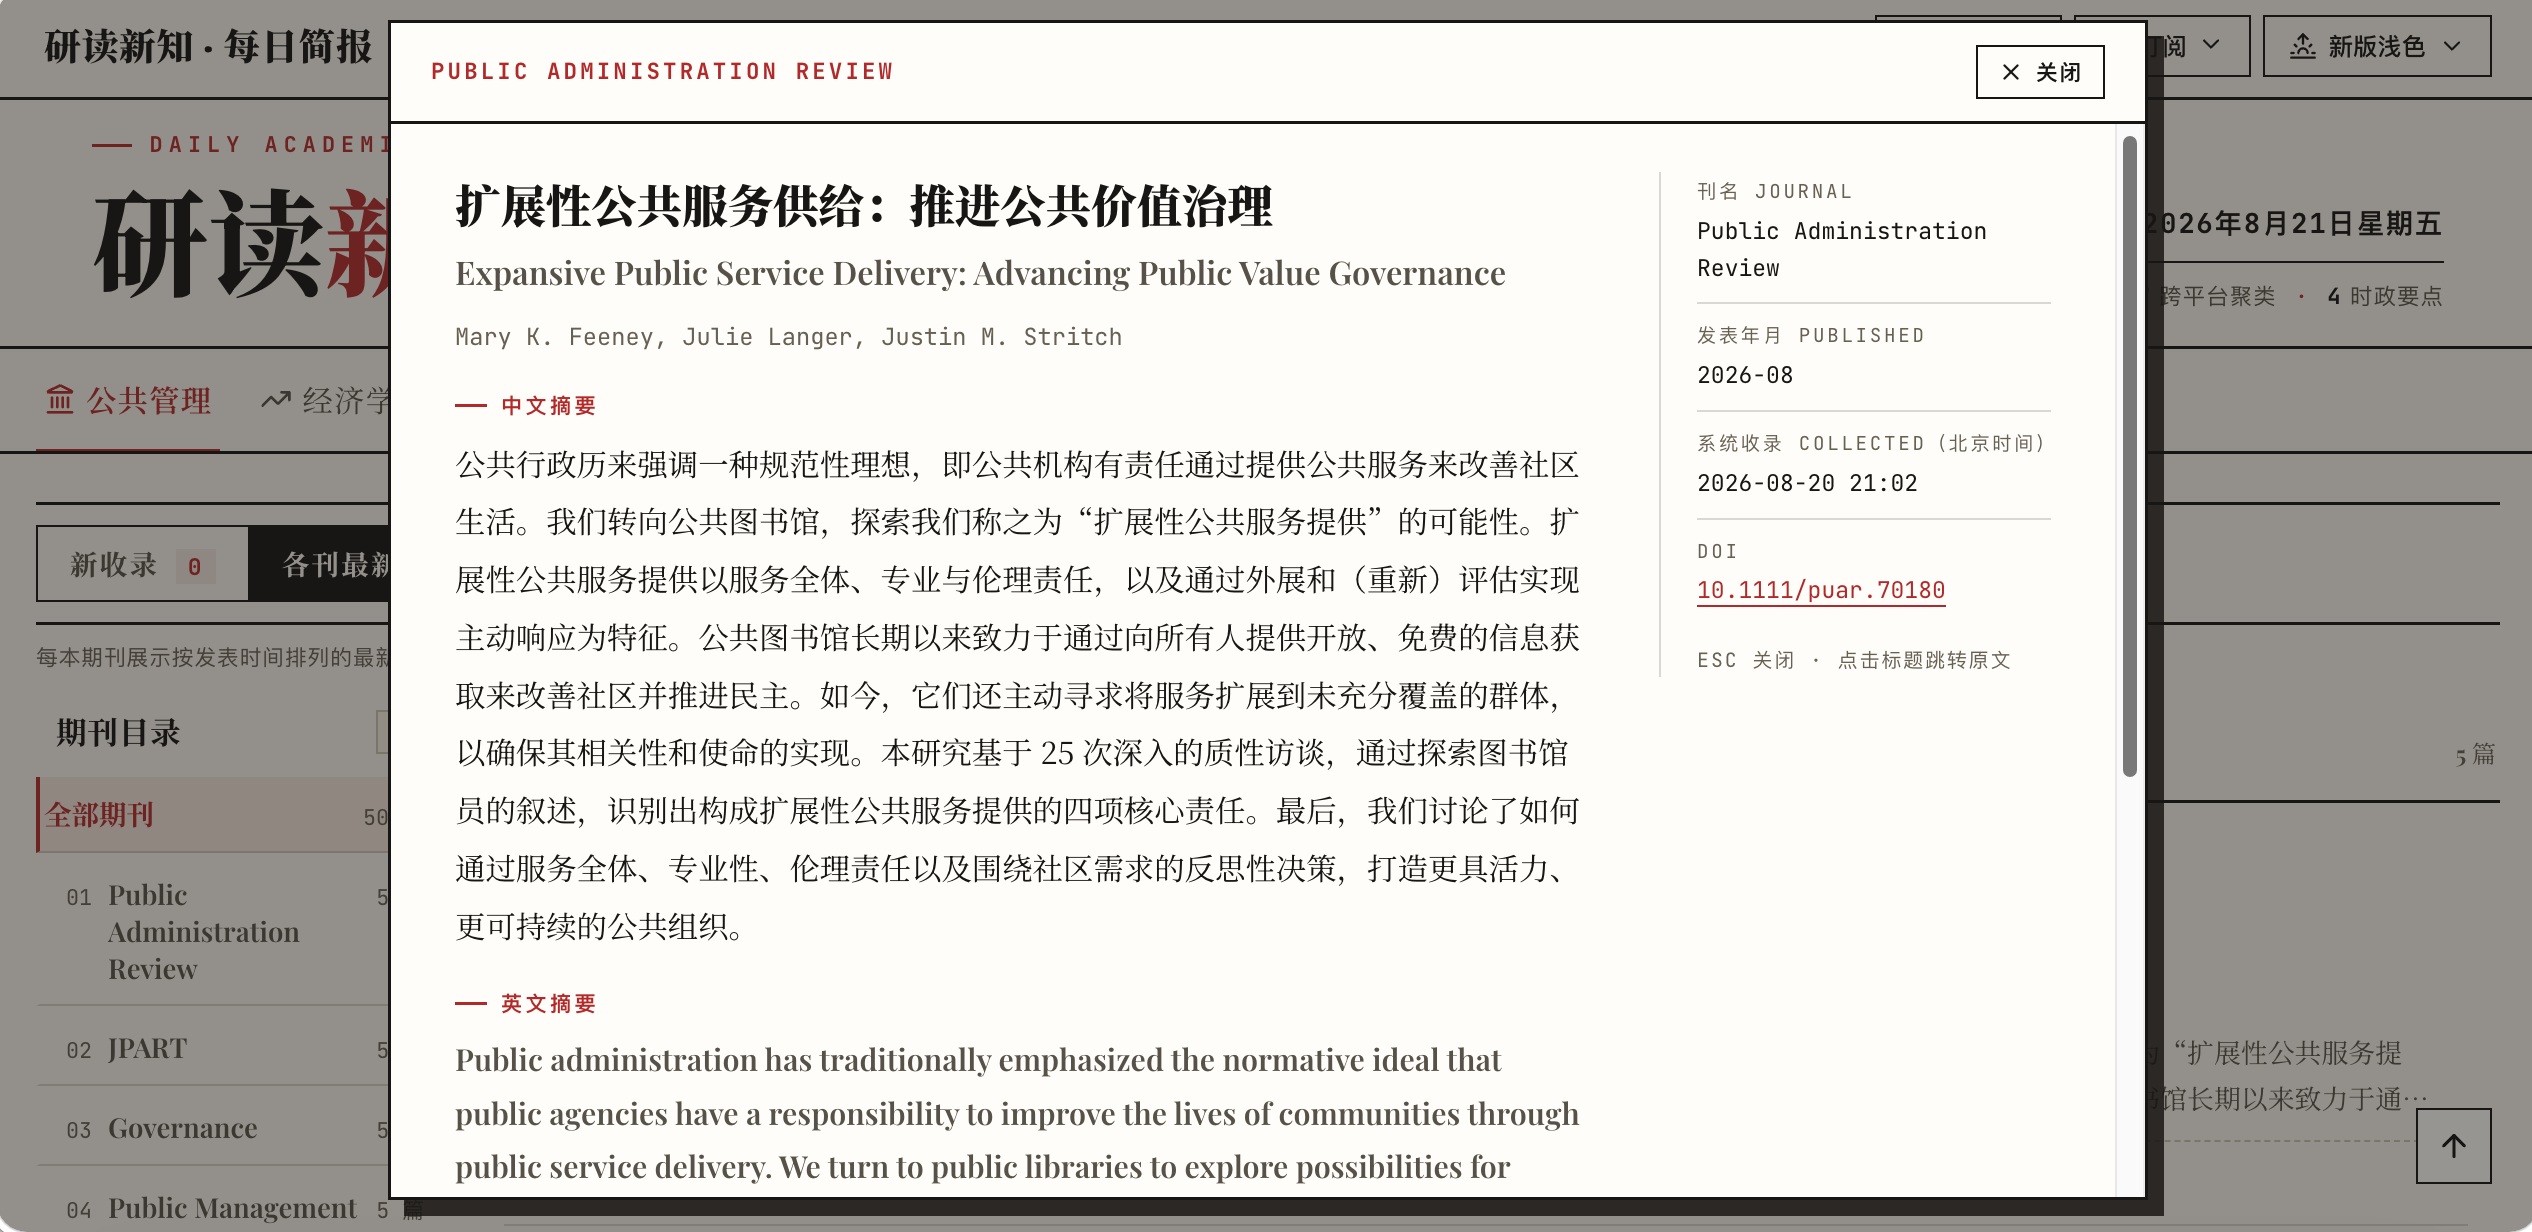Click the trending arrow icon for 经济学
Viewport: 2532px width, 1232px height.
coord(276,400)
